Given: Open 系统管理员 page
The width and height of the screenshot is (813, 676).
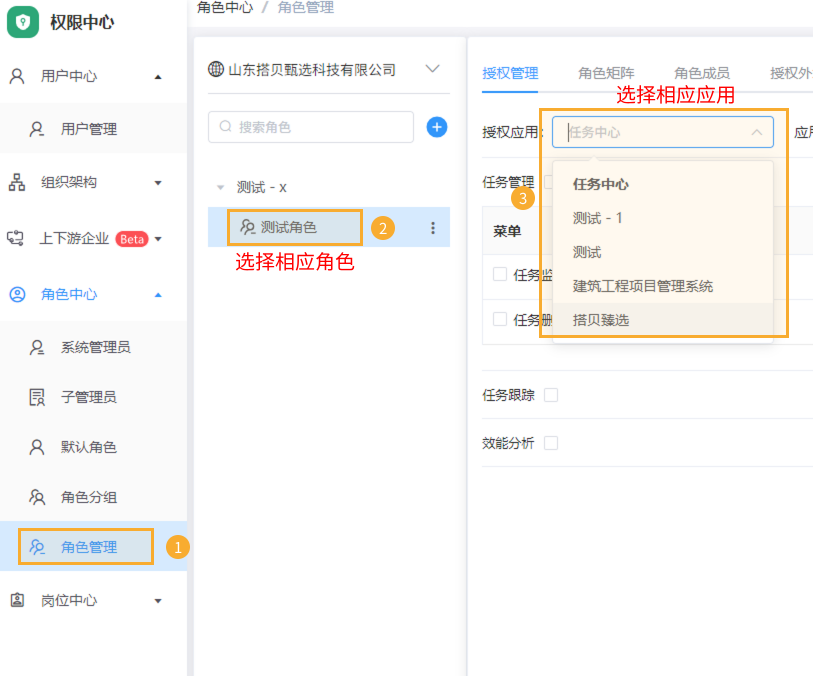Looking at the screenshot, I should coord(93,347).
